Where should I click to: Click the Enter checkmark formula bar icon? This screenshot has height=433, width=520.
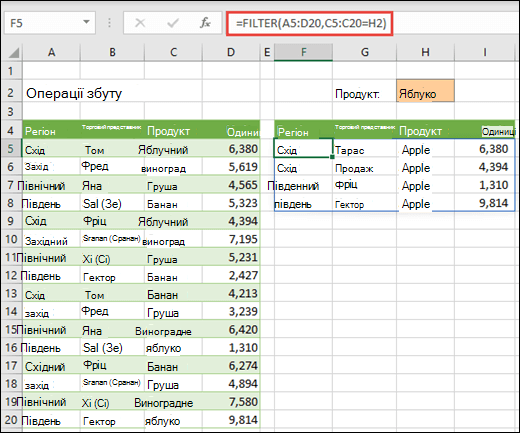(x=173, y=23)
